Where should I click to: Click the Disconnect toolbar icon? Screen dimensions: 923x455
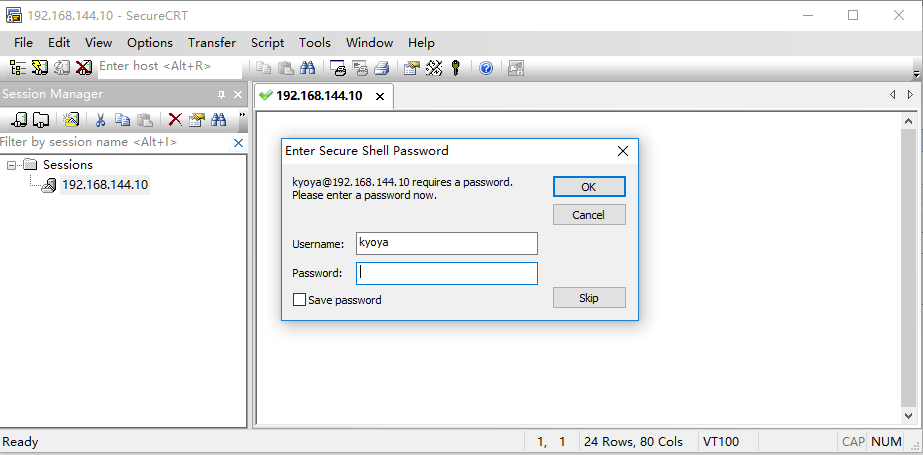pos(84,68)
